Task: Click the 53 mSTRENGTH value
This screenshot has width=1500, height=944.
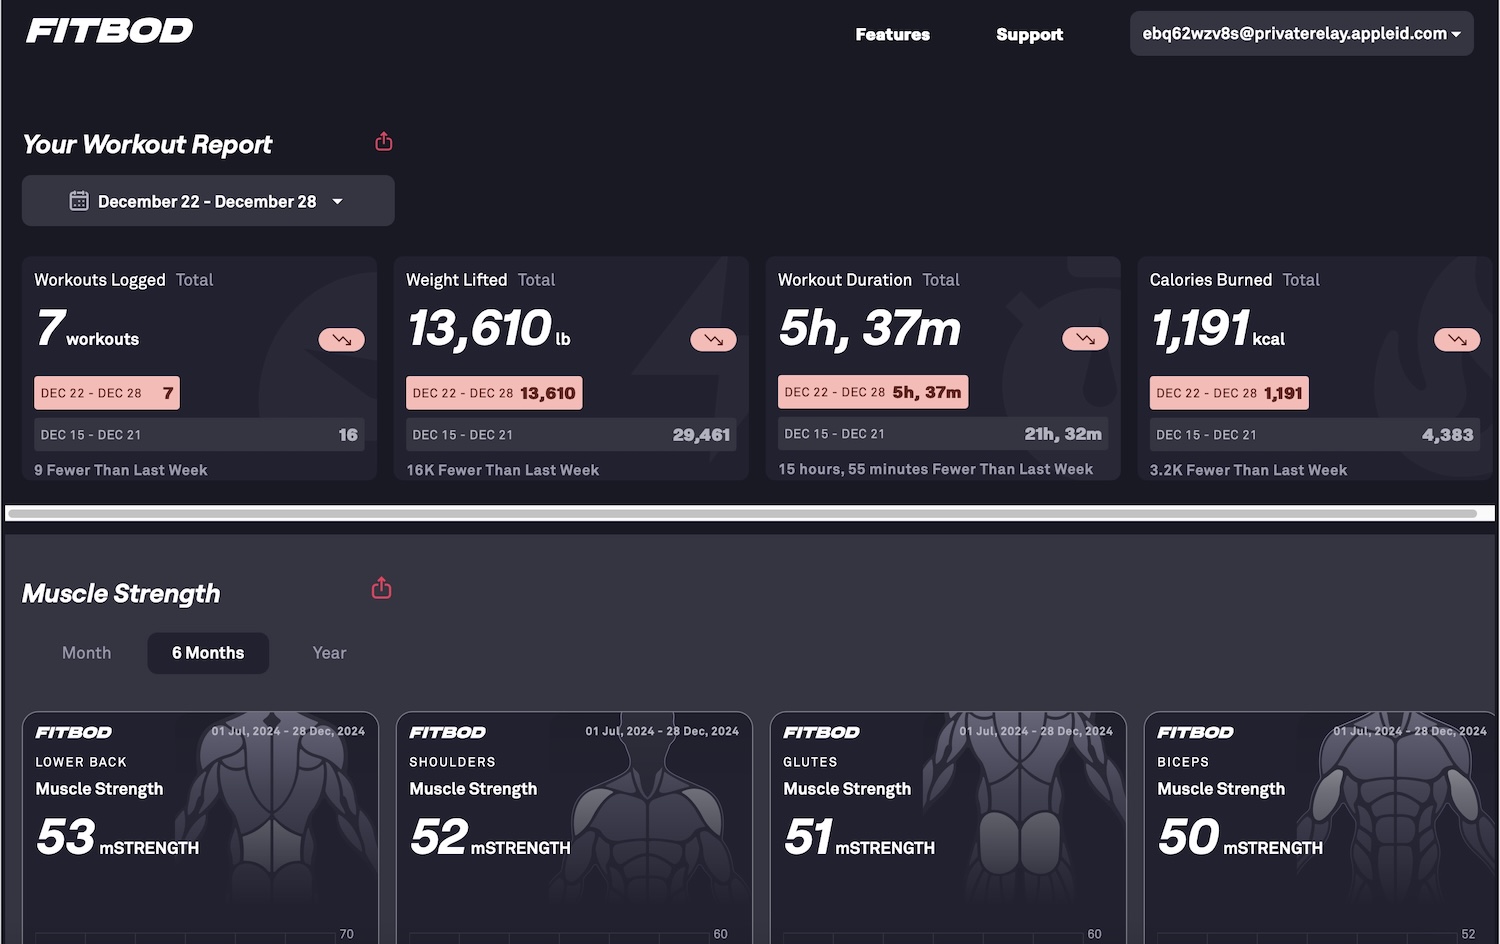Action: pyautogui.click(x=118, y=838)
